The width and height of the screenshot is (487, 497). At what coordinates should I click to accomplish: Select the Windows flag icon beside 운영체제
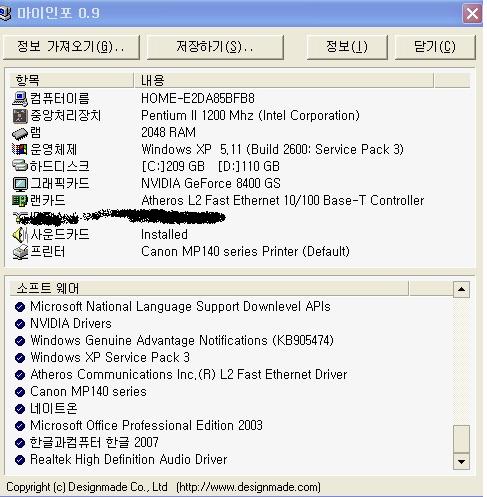[20, 149]
